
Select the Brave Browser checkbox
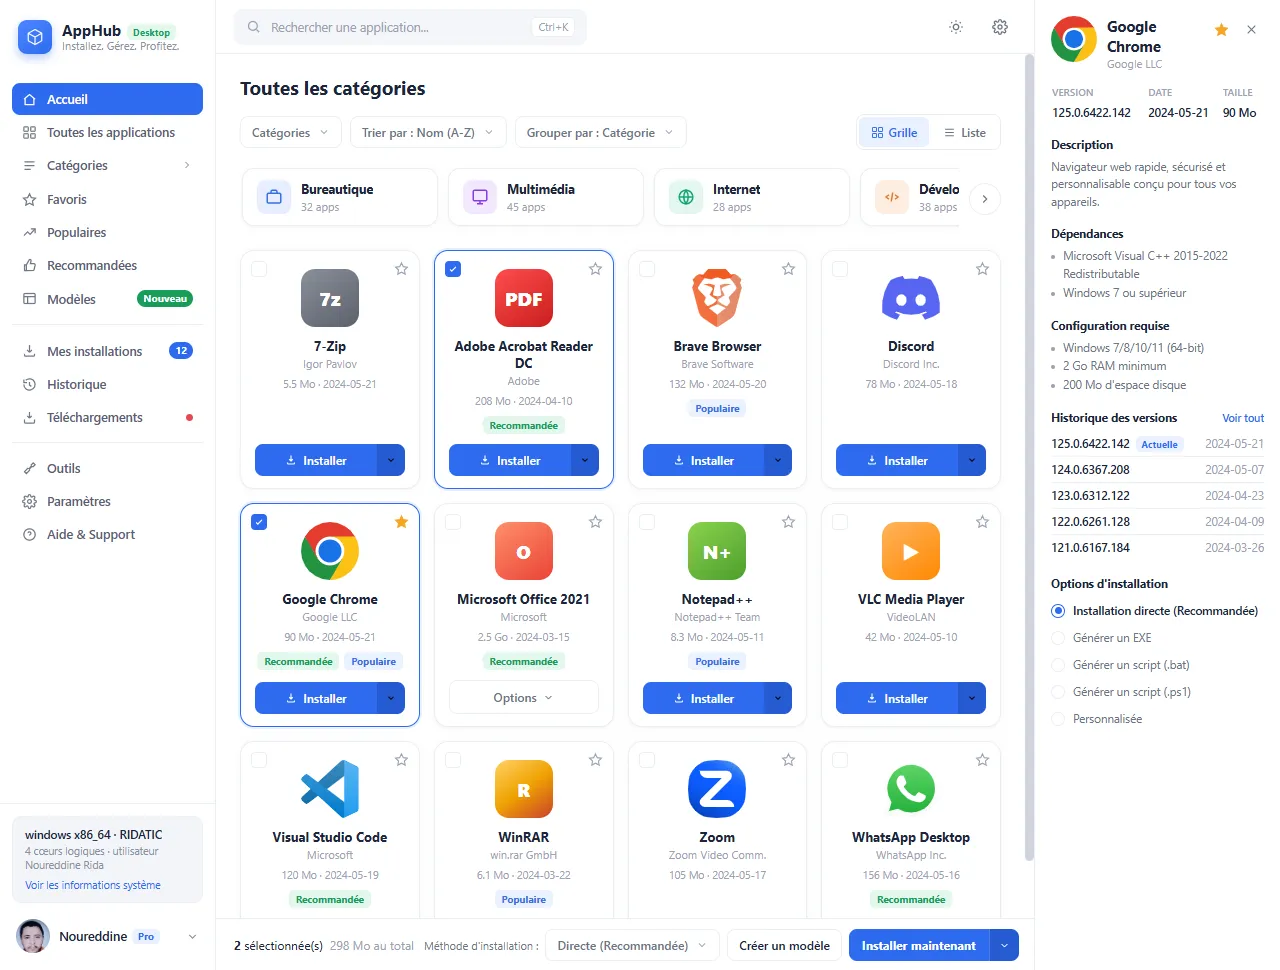coord(647,269)
